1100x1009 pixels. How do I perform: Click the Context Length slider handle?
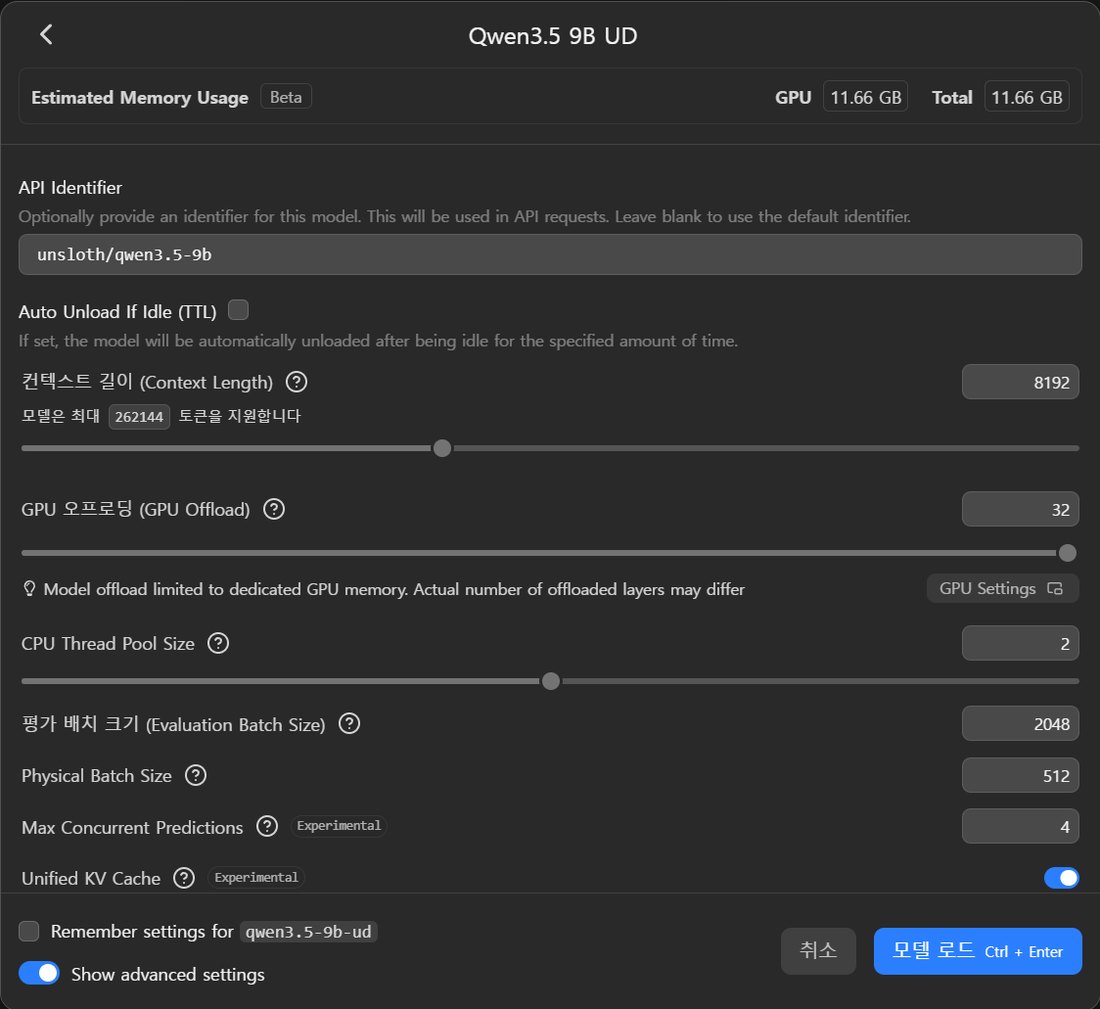[442, 448]
